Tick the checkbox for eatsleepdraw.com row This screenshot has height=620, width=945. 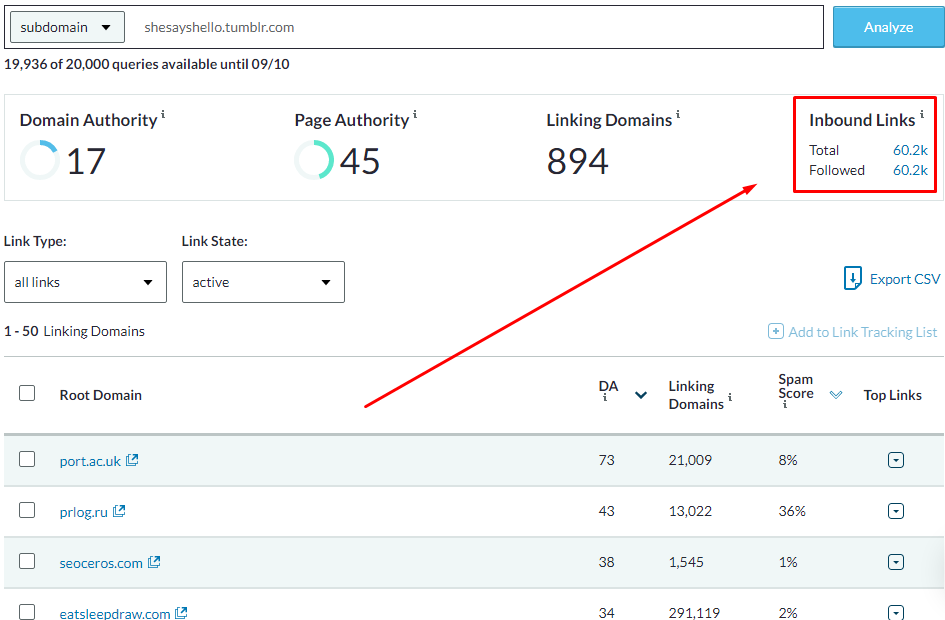(27, 612)
